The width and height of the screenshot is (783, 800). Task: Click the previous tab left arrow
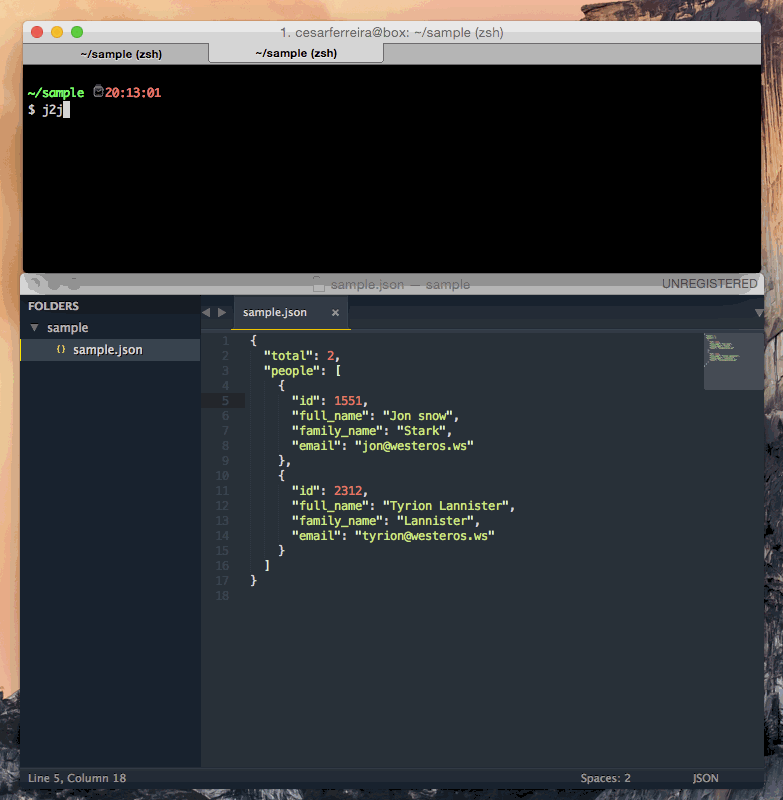click(x=206, y=313)
